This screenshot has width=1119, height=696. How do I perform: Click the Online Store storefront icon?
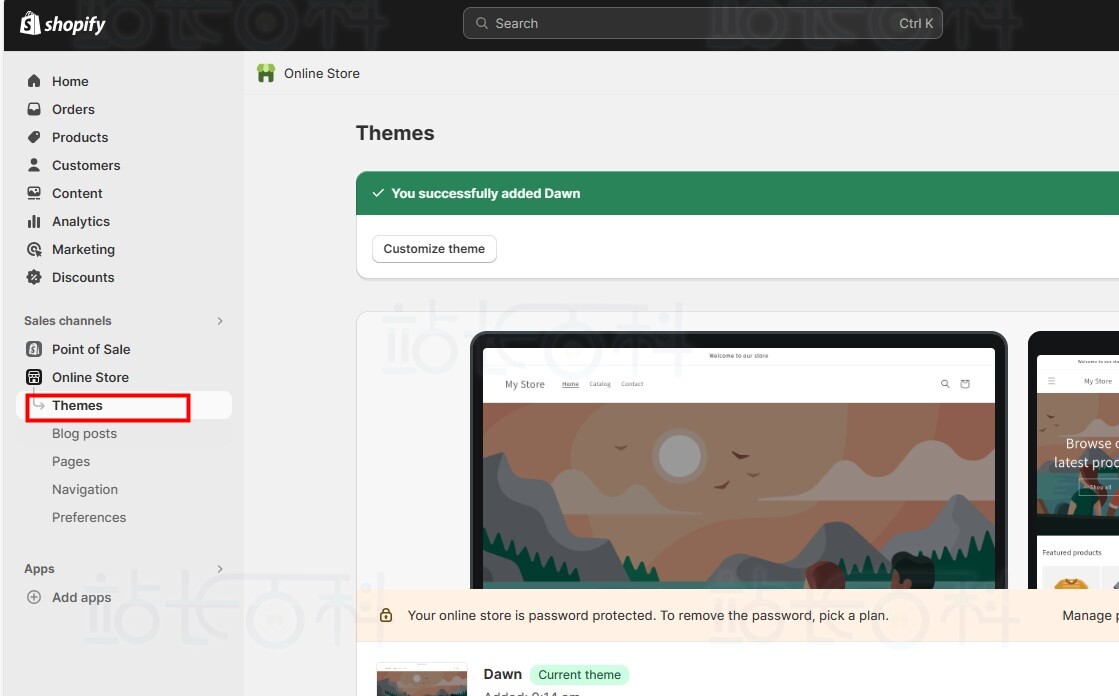click(34, 377)
